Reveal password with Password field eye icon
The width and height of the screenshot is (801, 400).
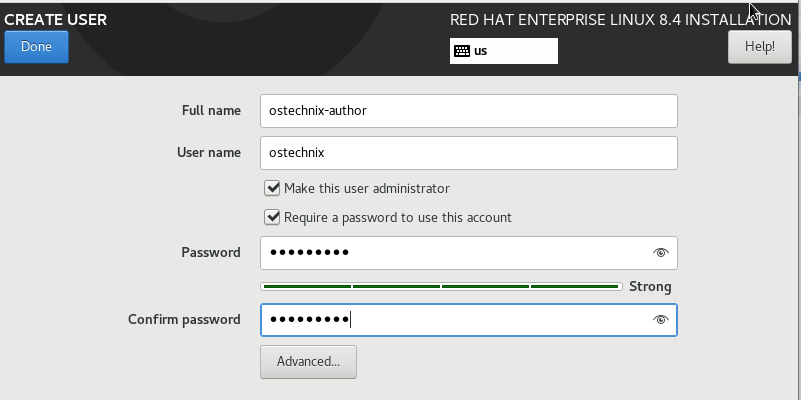pyautogui.click(x=661, y=252)
